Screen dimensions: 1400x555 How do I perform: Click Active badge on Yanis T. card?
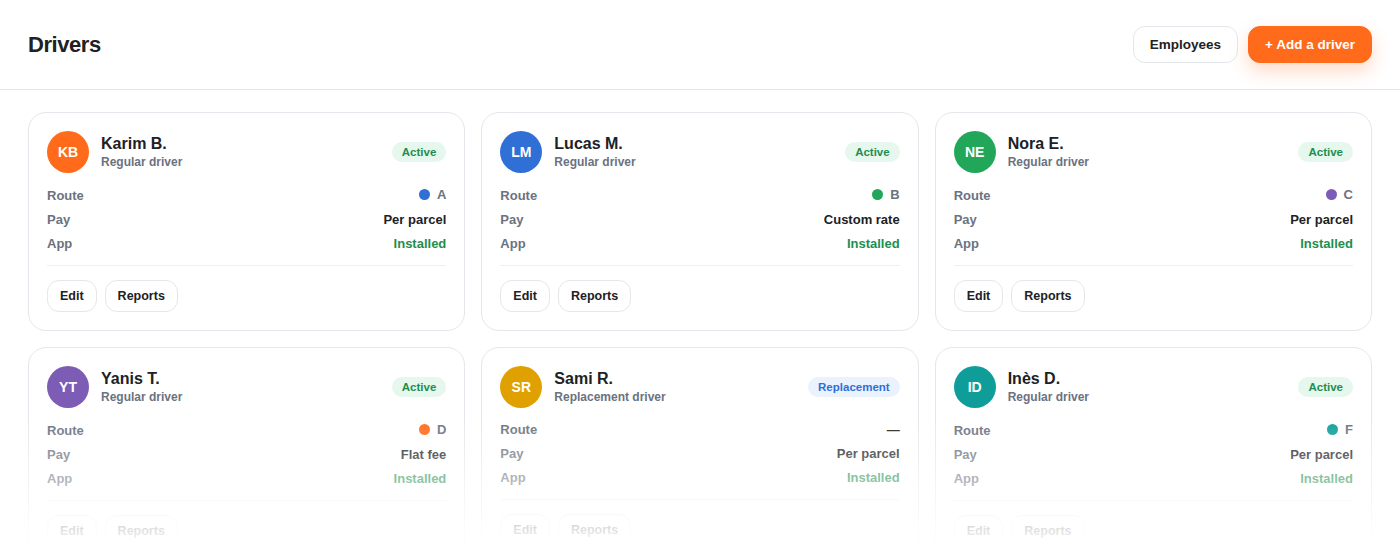pyautogui.click(x=419, y=387)
